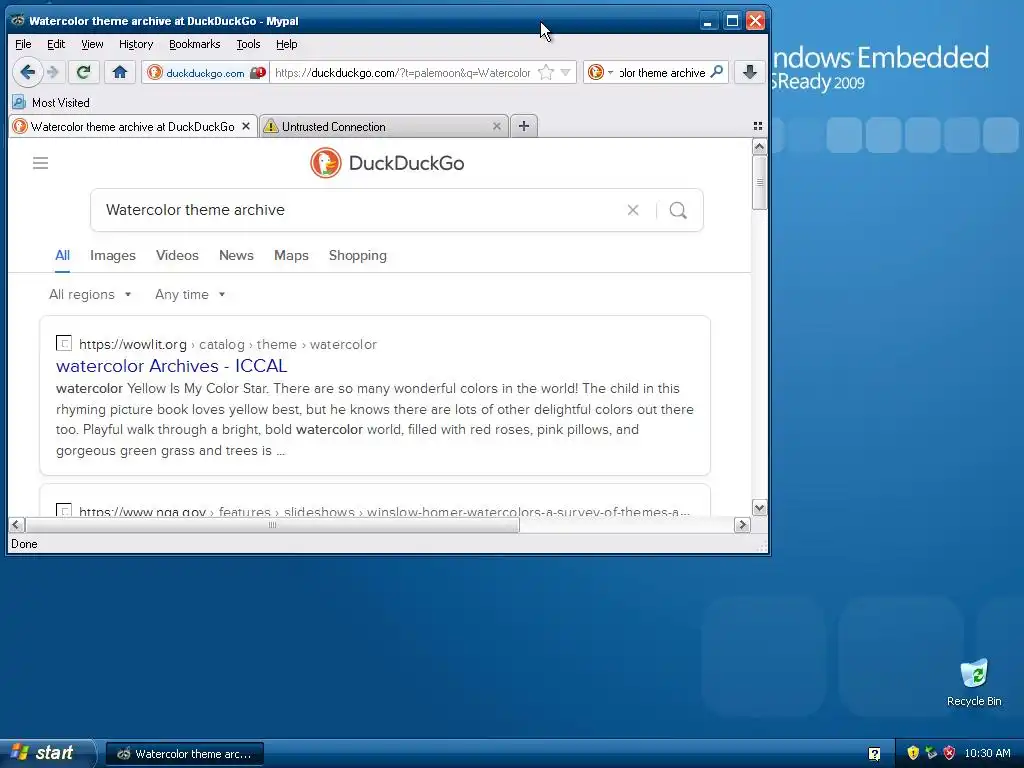Open the downloads panel arrow button
This screenshot has width=1024, height=768.
750,72
